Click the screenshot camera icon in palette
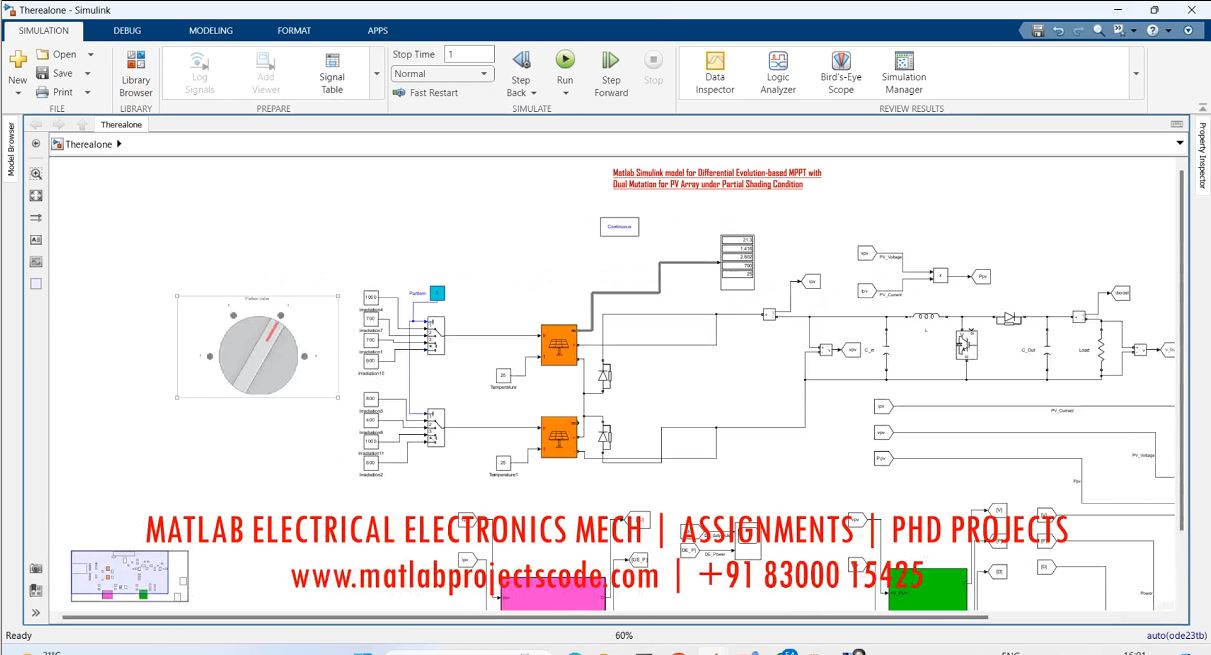Screen dimensions: 1211x655 pyautogui.click(x=36, y=568)
